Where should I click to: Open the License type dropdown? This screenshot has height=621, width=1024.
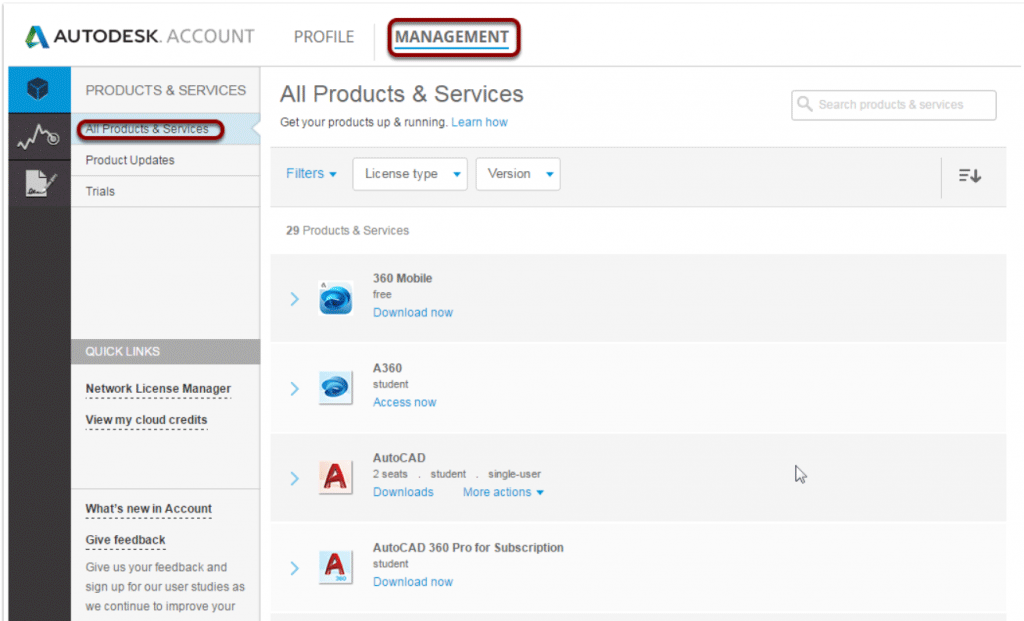tap(410, 174)
